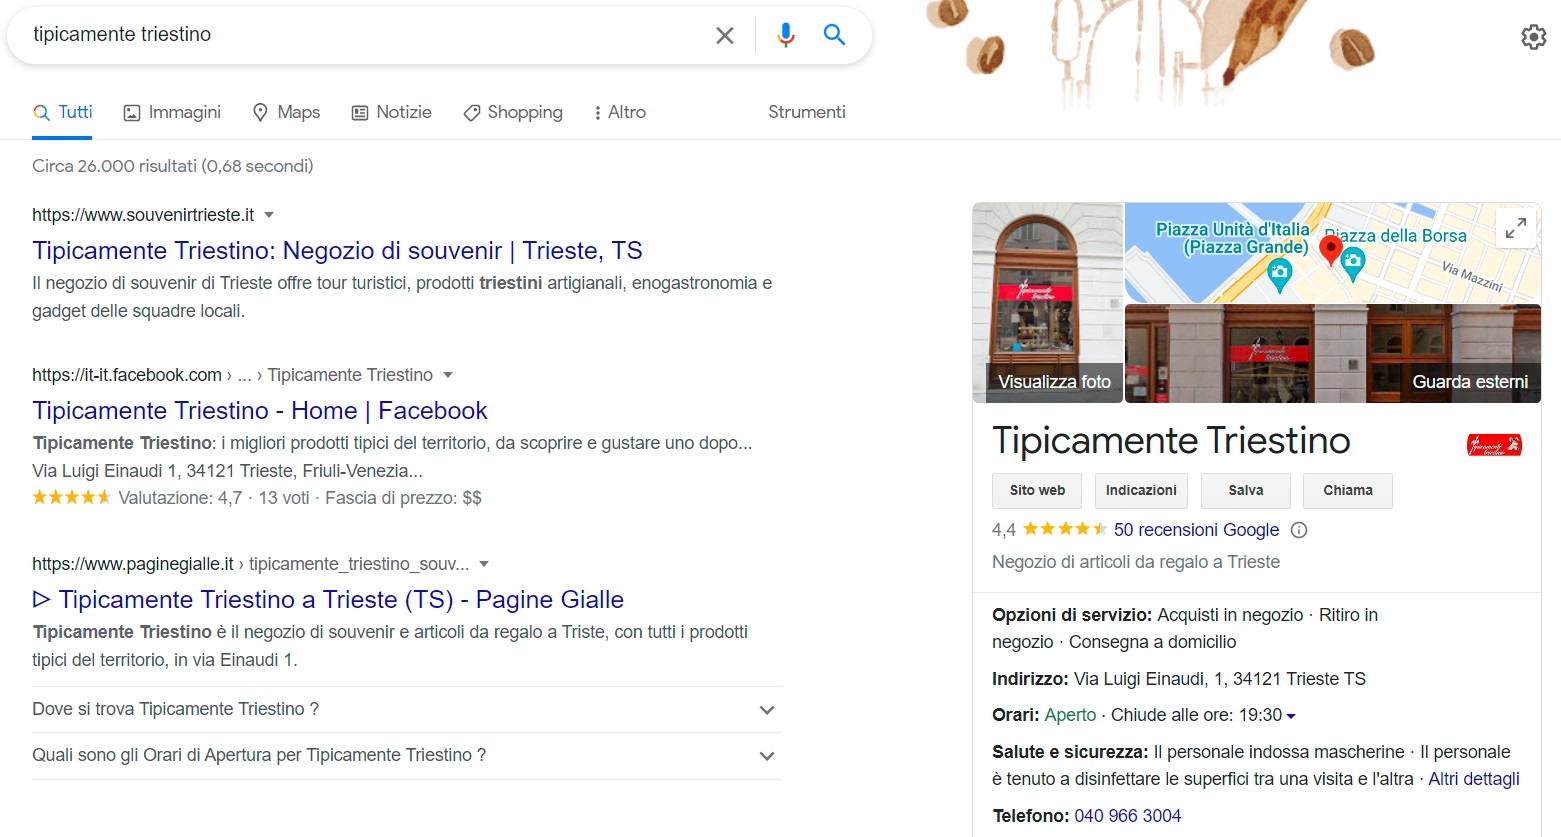Image resolution: width=1561 pixels, height=837 pixels.
Task: Expand opening hours arrow after 19:30
Action: point(1291,716)
